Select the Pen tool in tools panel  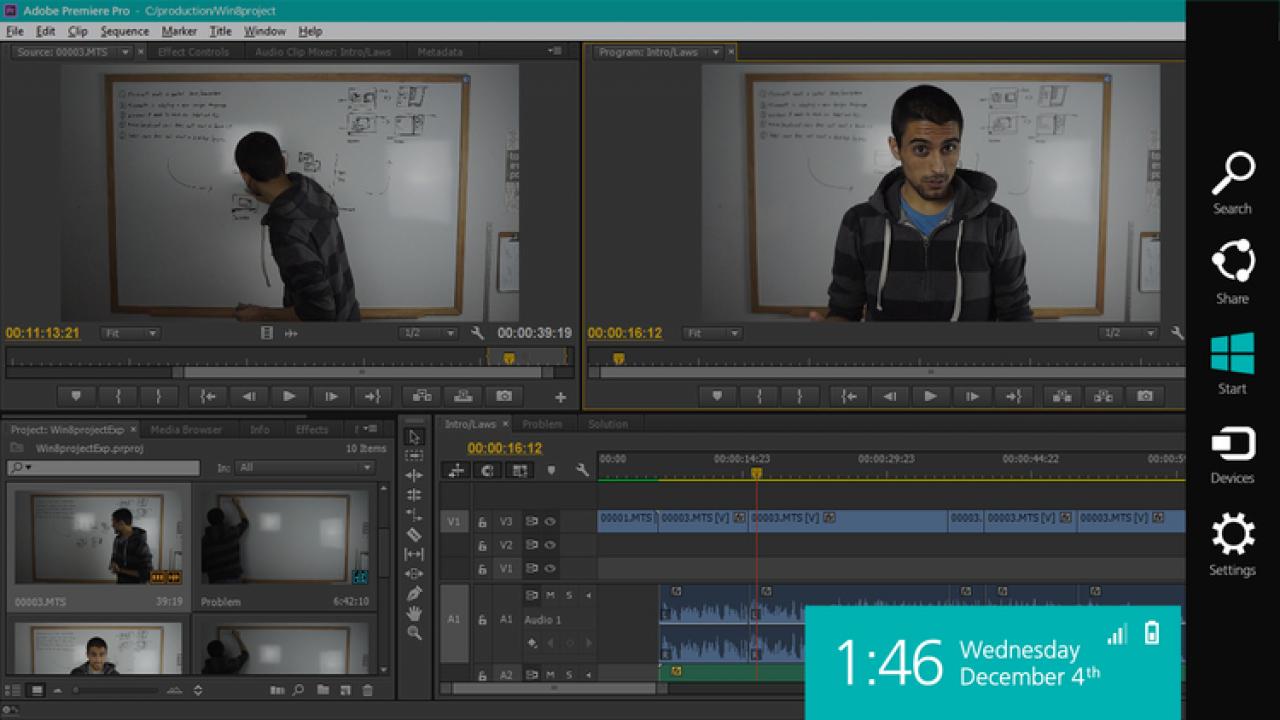(x=414, y=593)
